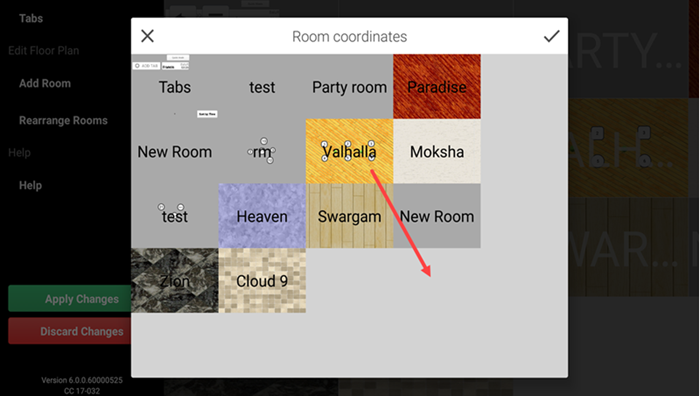The height and width of the screenshot is (396, 700).
Task: Open the Tabs sidebar item
Action: click(31, 18)
